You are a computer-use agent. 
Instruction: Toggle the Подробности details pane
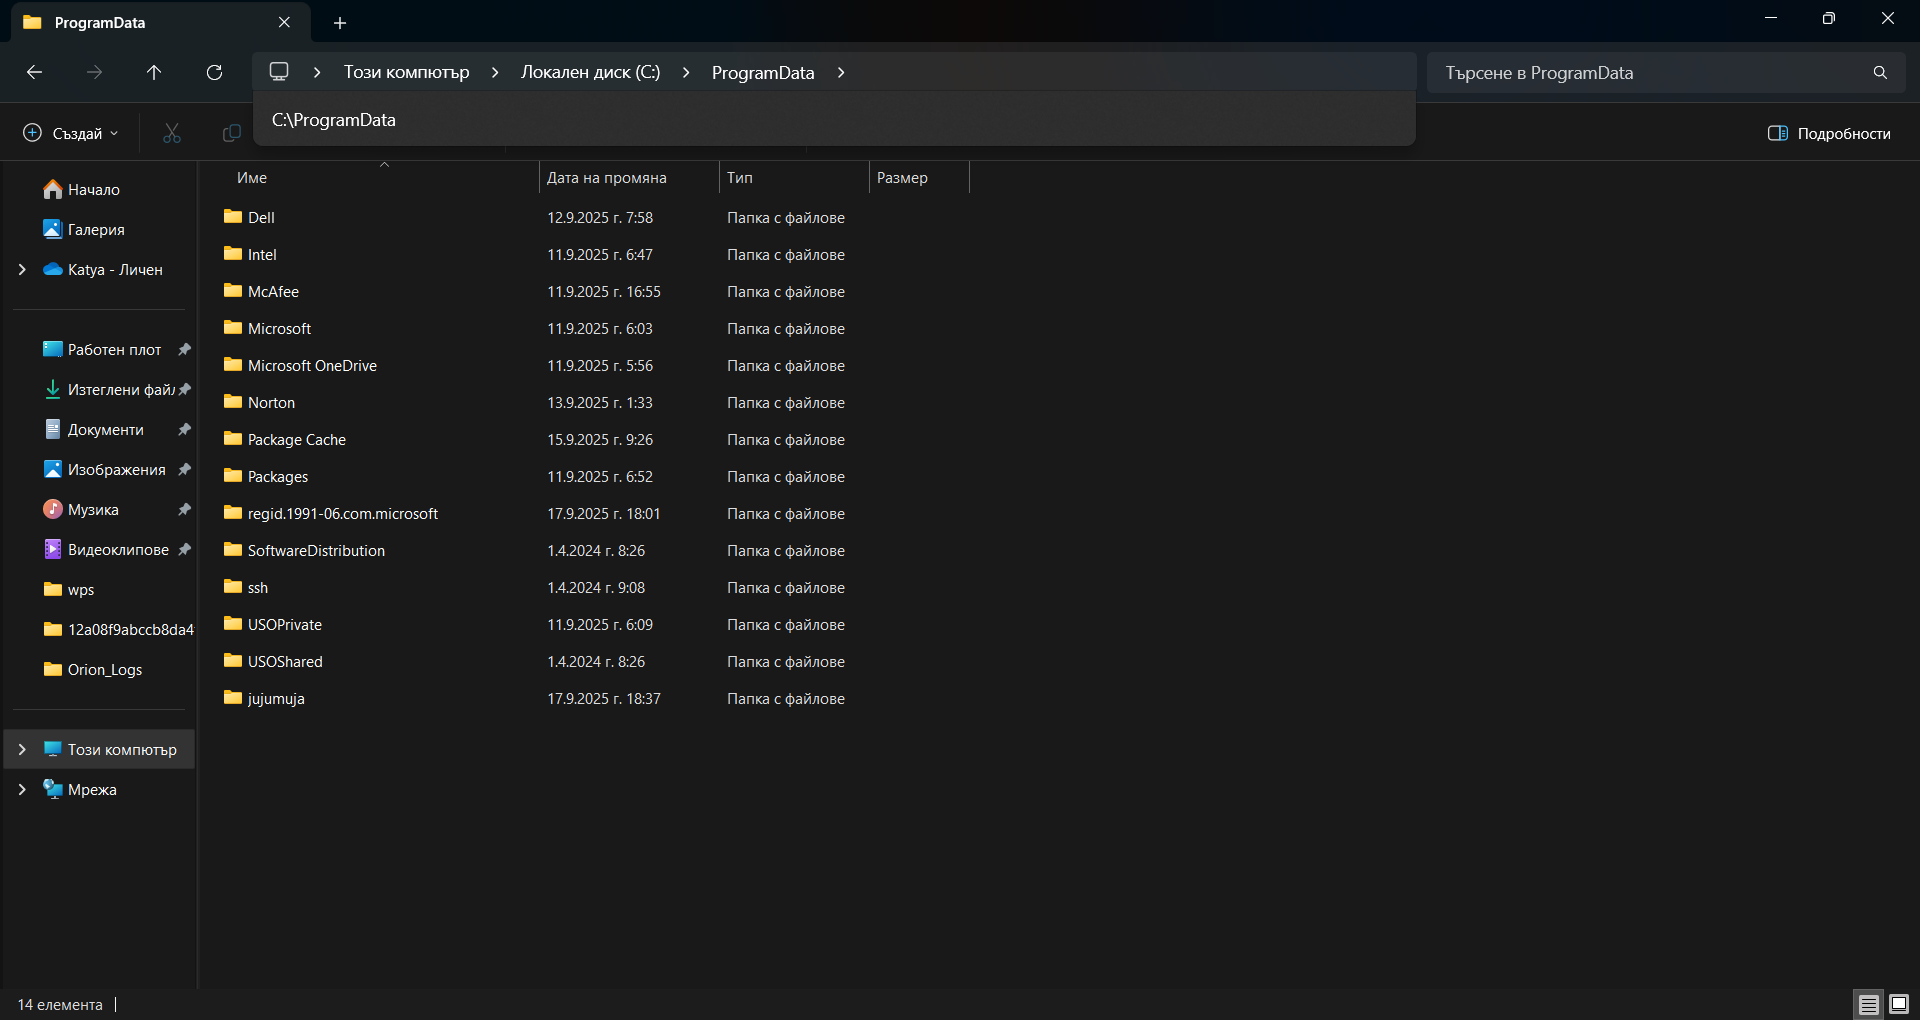(1829, 133)
